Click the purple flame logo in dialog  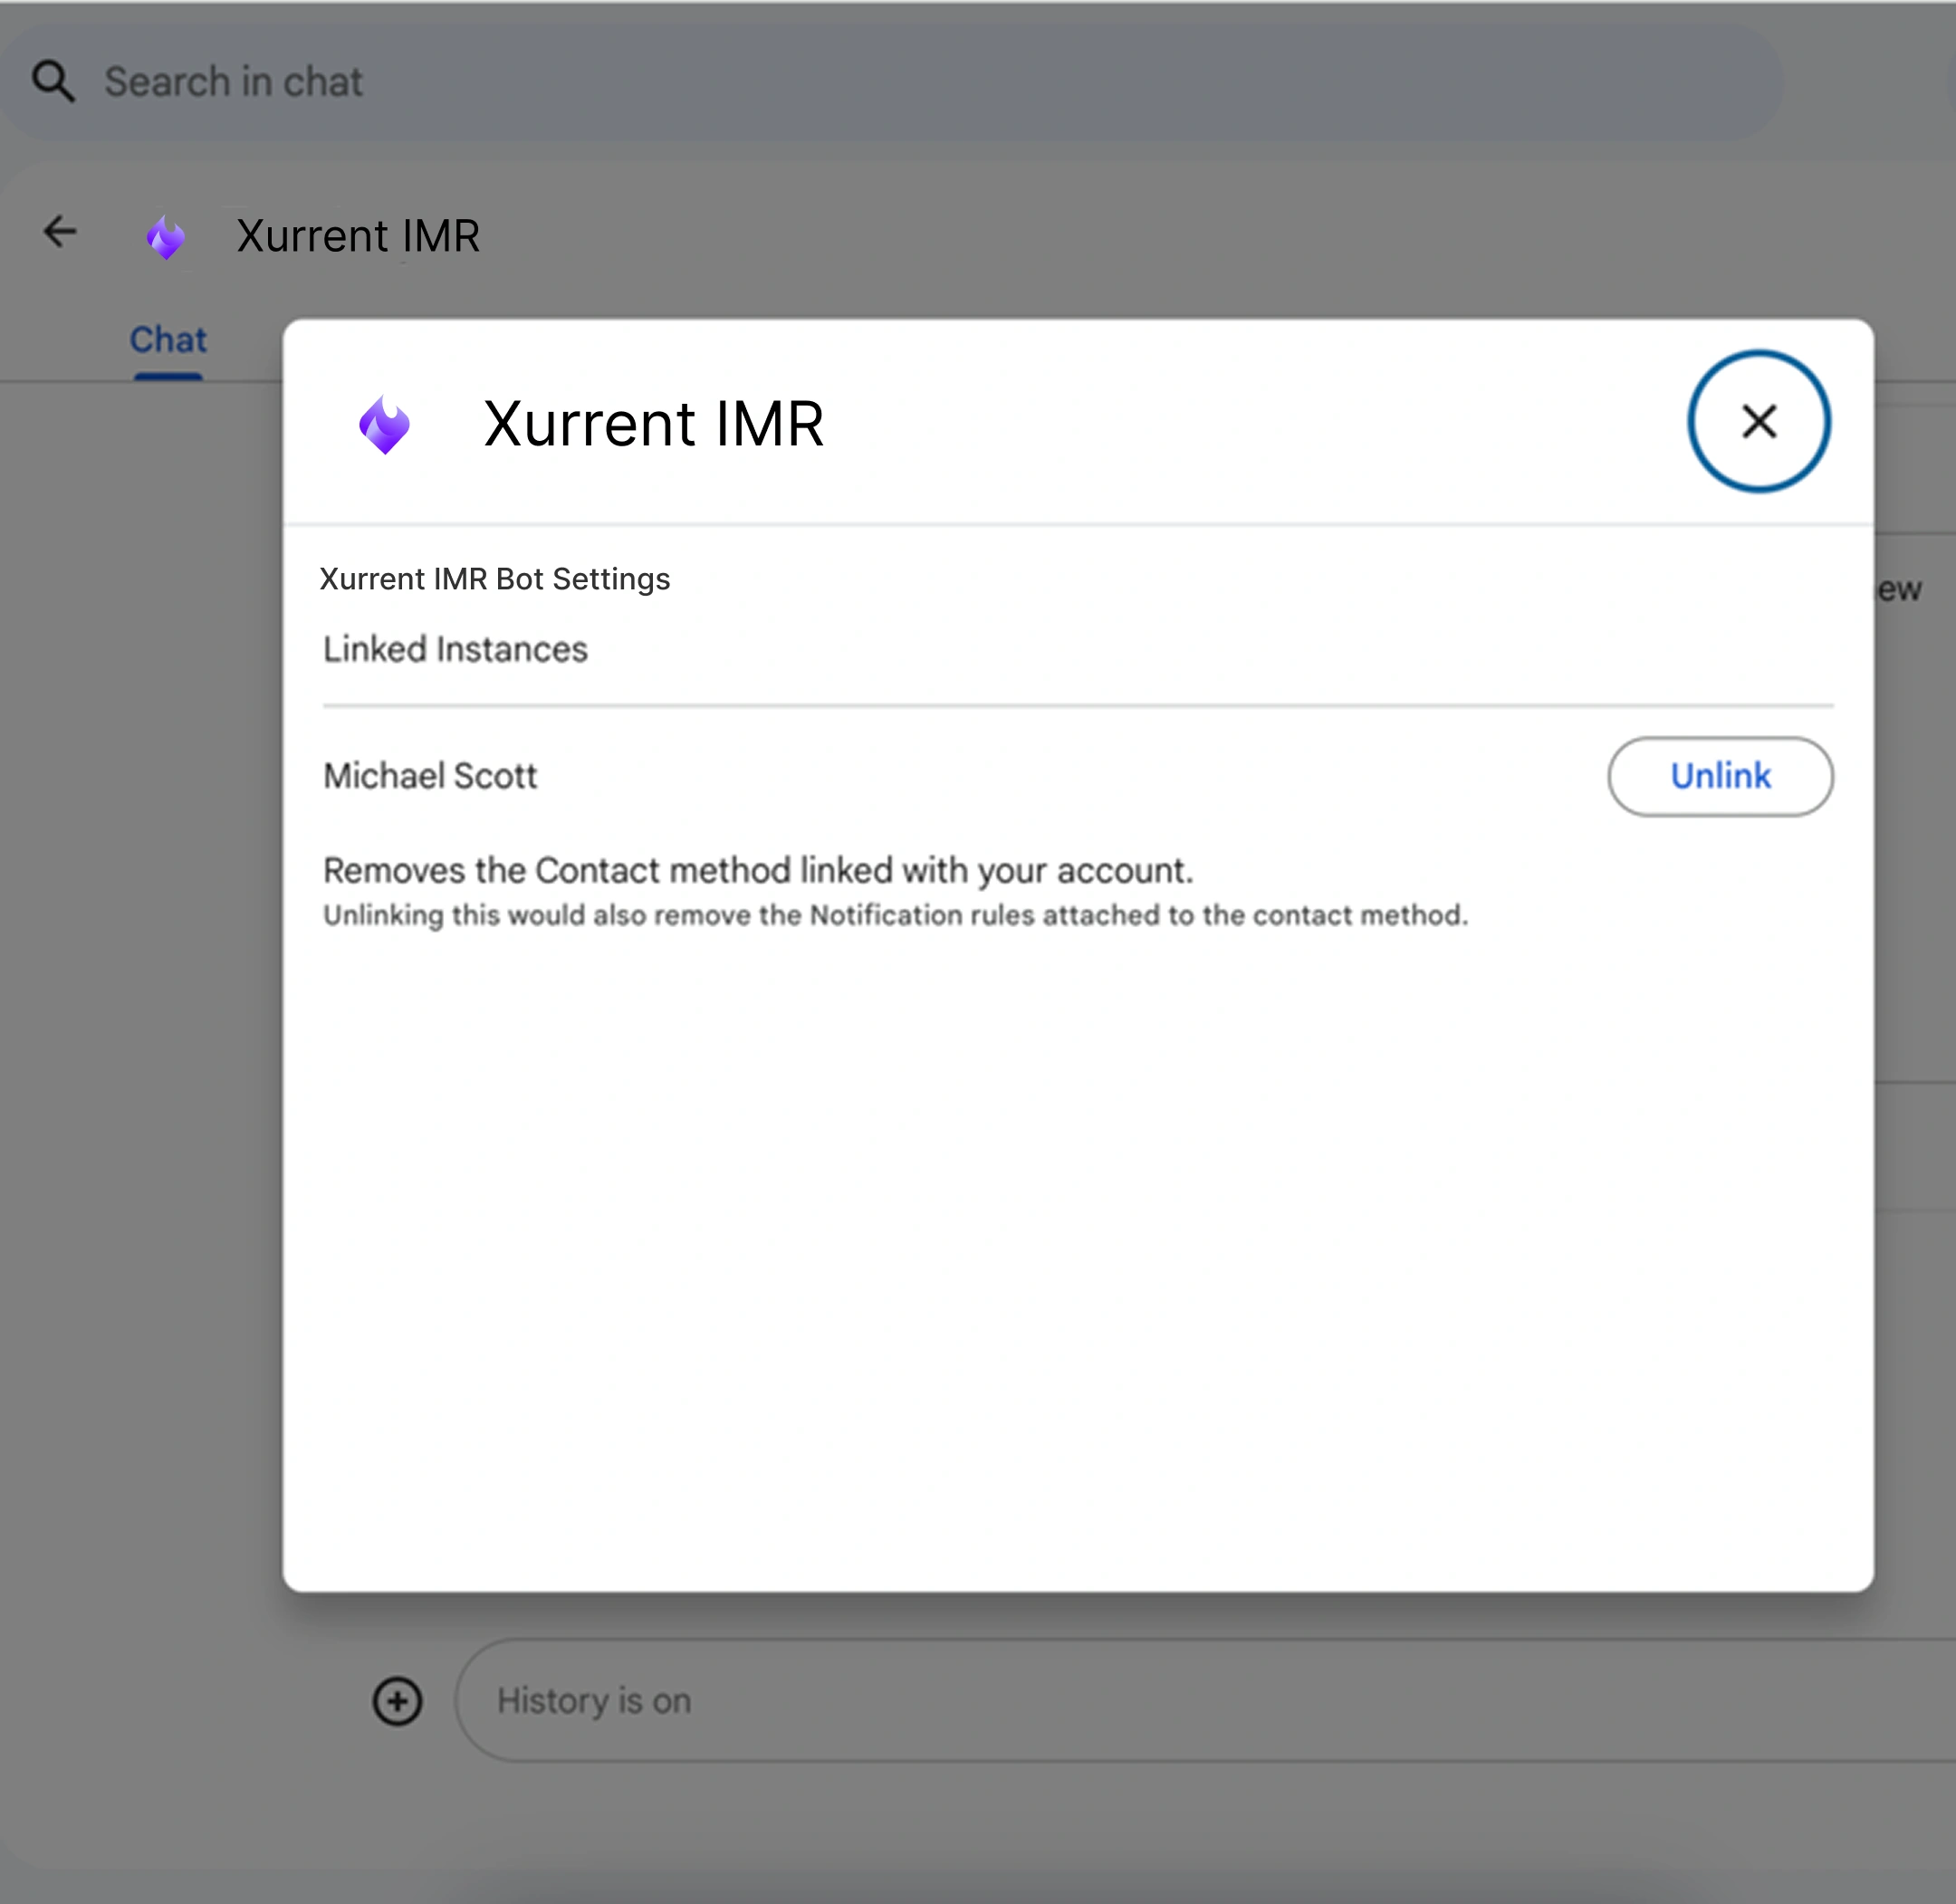tap(385, 425)
